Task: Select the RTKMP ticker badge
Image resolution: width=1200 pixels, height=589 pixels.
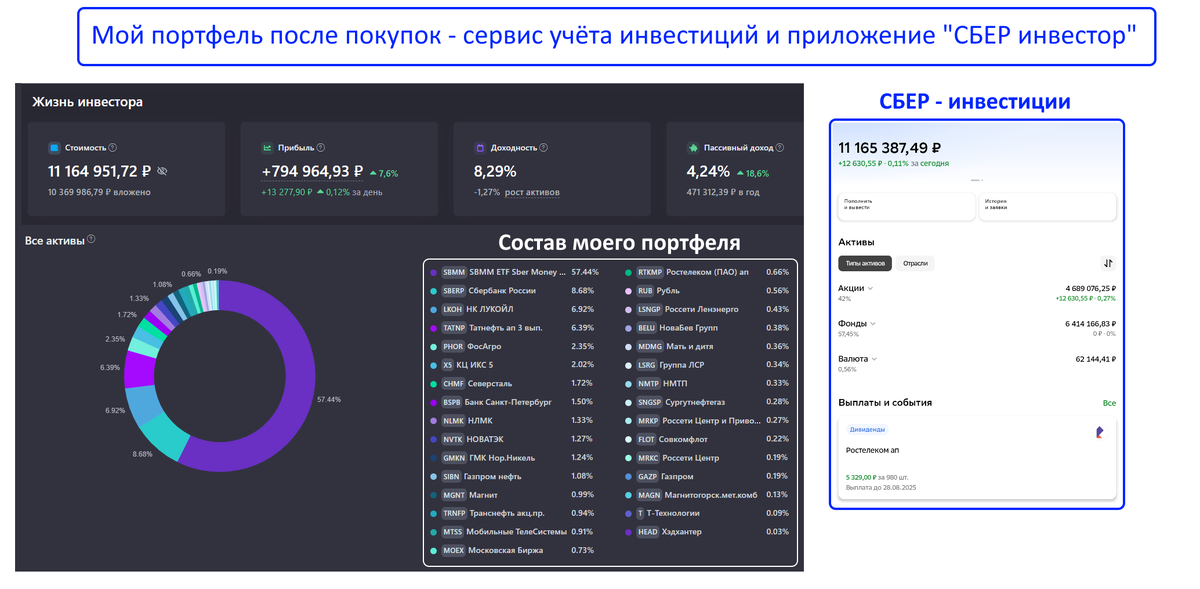Action: coord(650,272)
